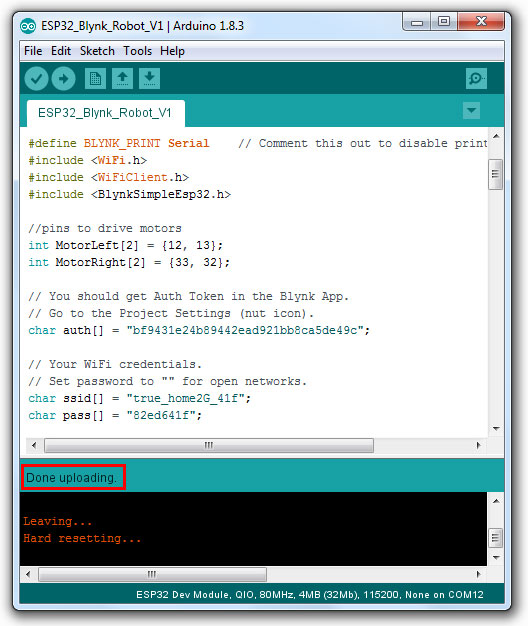The image size is (528, 626).
Task: Create a new sketch with New icon
Action: coord(95,78)
